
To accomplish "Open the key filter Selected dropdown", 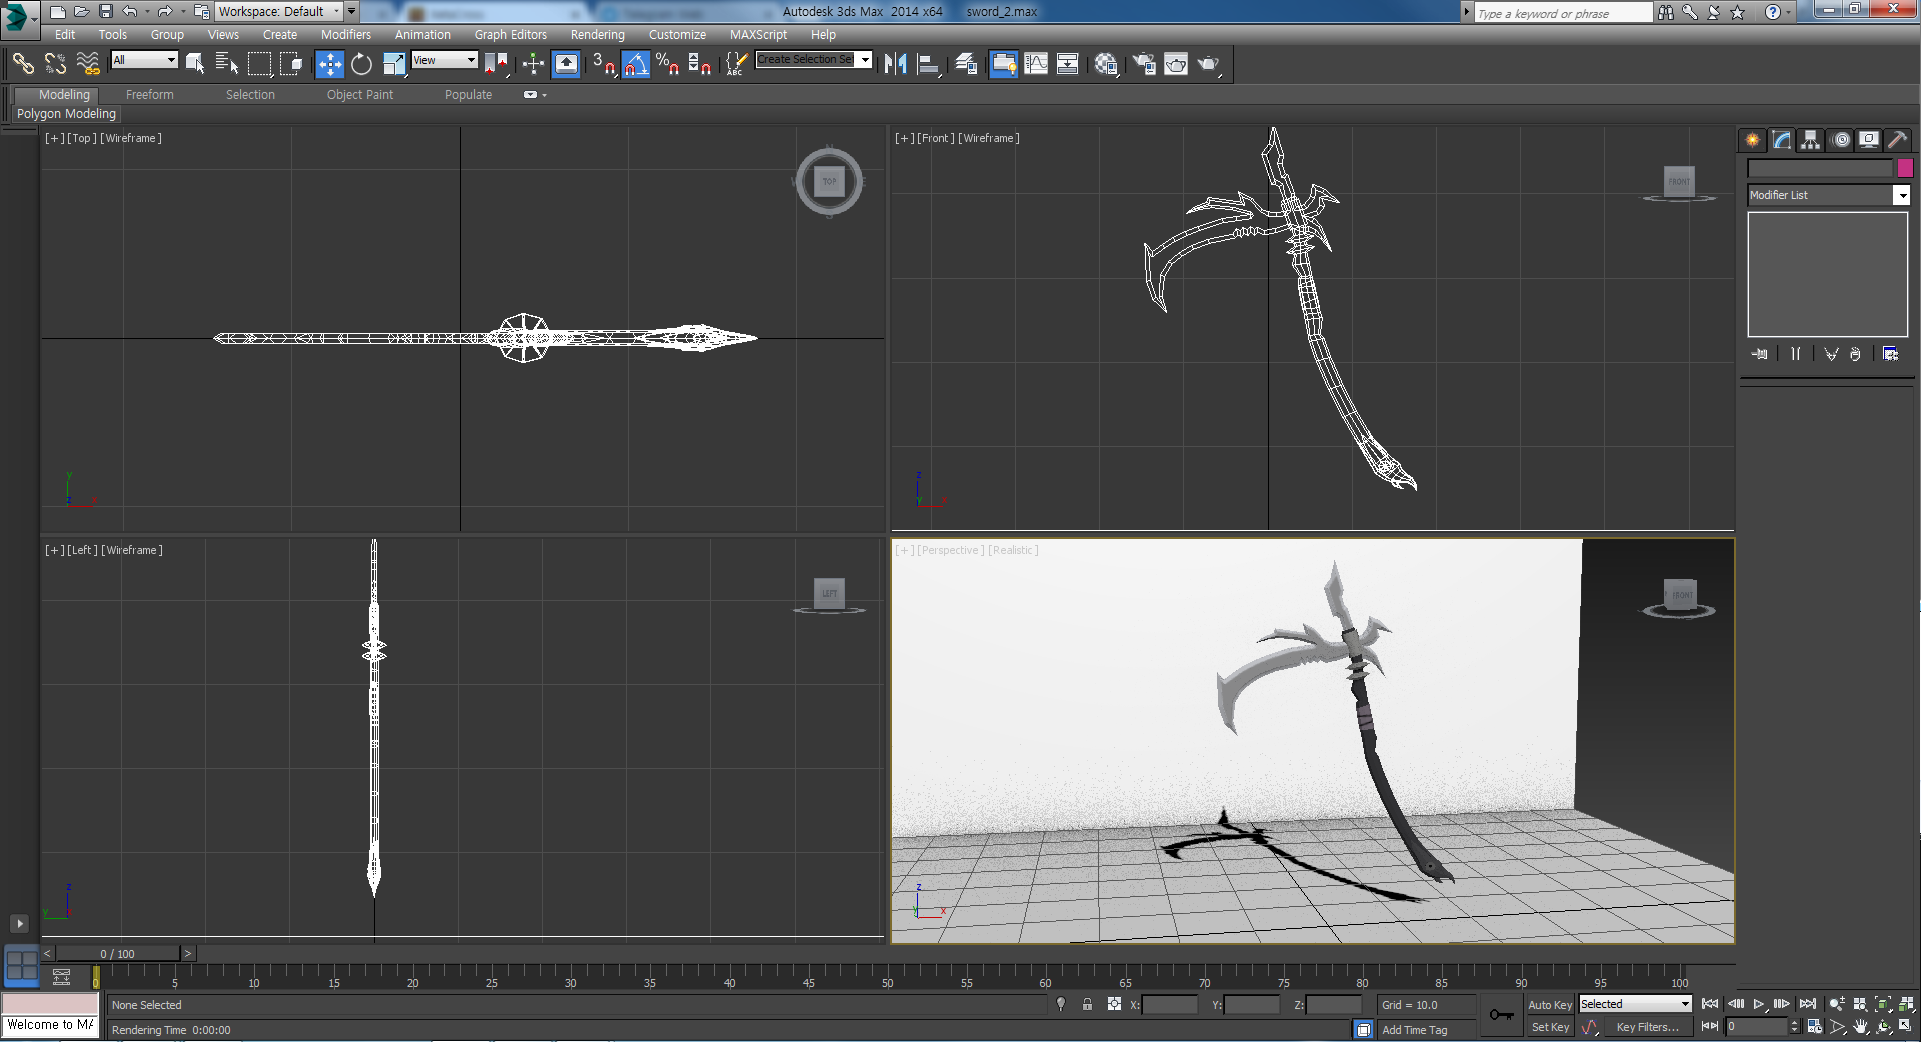I will click(1635, 1004).
